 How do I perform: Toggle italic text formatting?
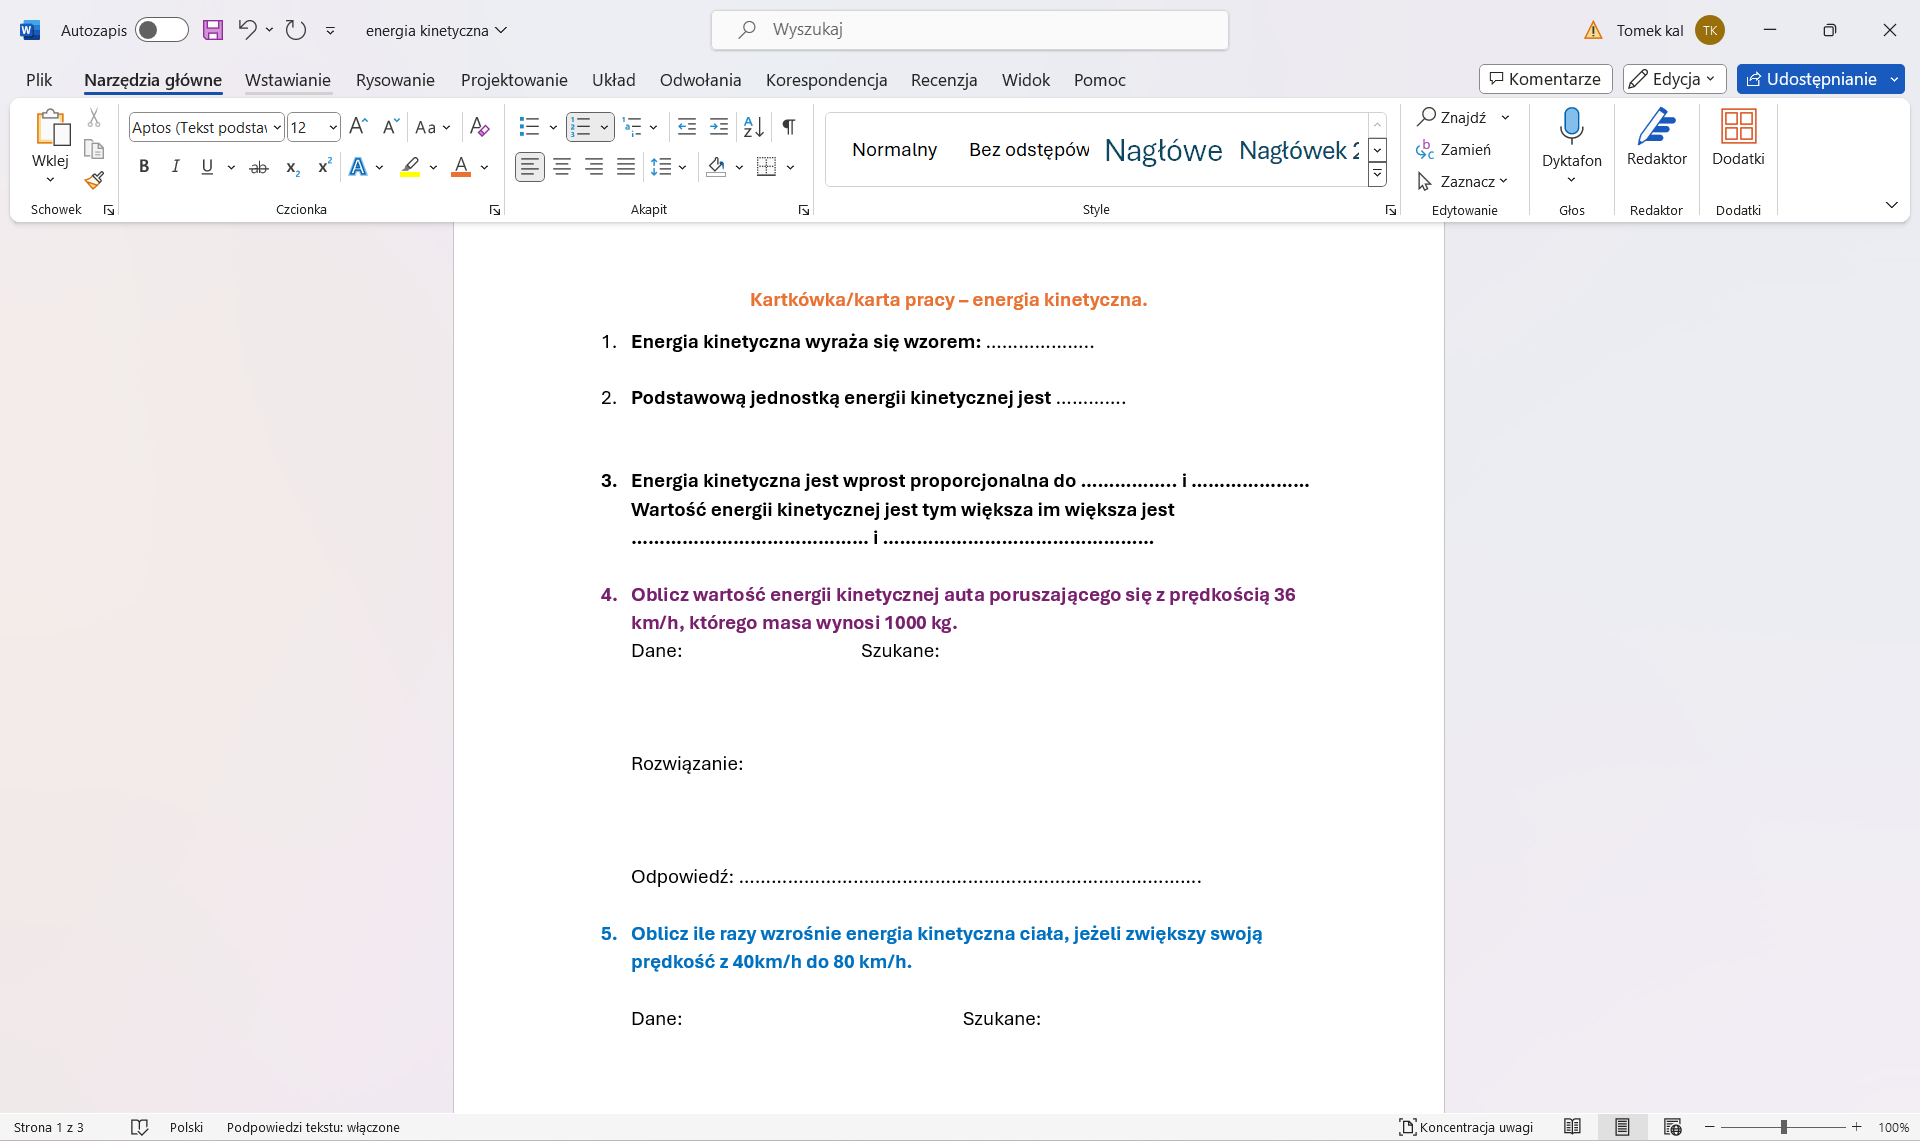click(176, 167)
